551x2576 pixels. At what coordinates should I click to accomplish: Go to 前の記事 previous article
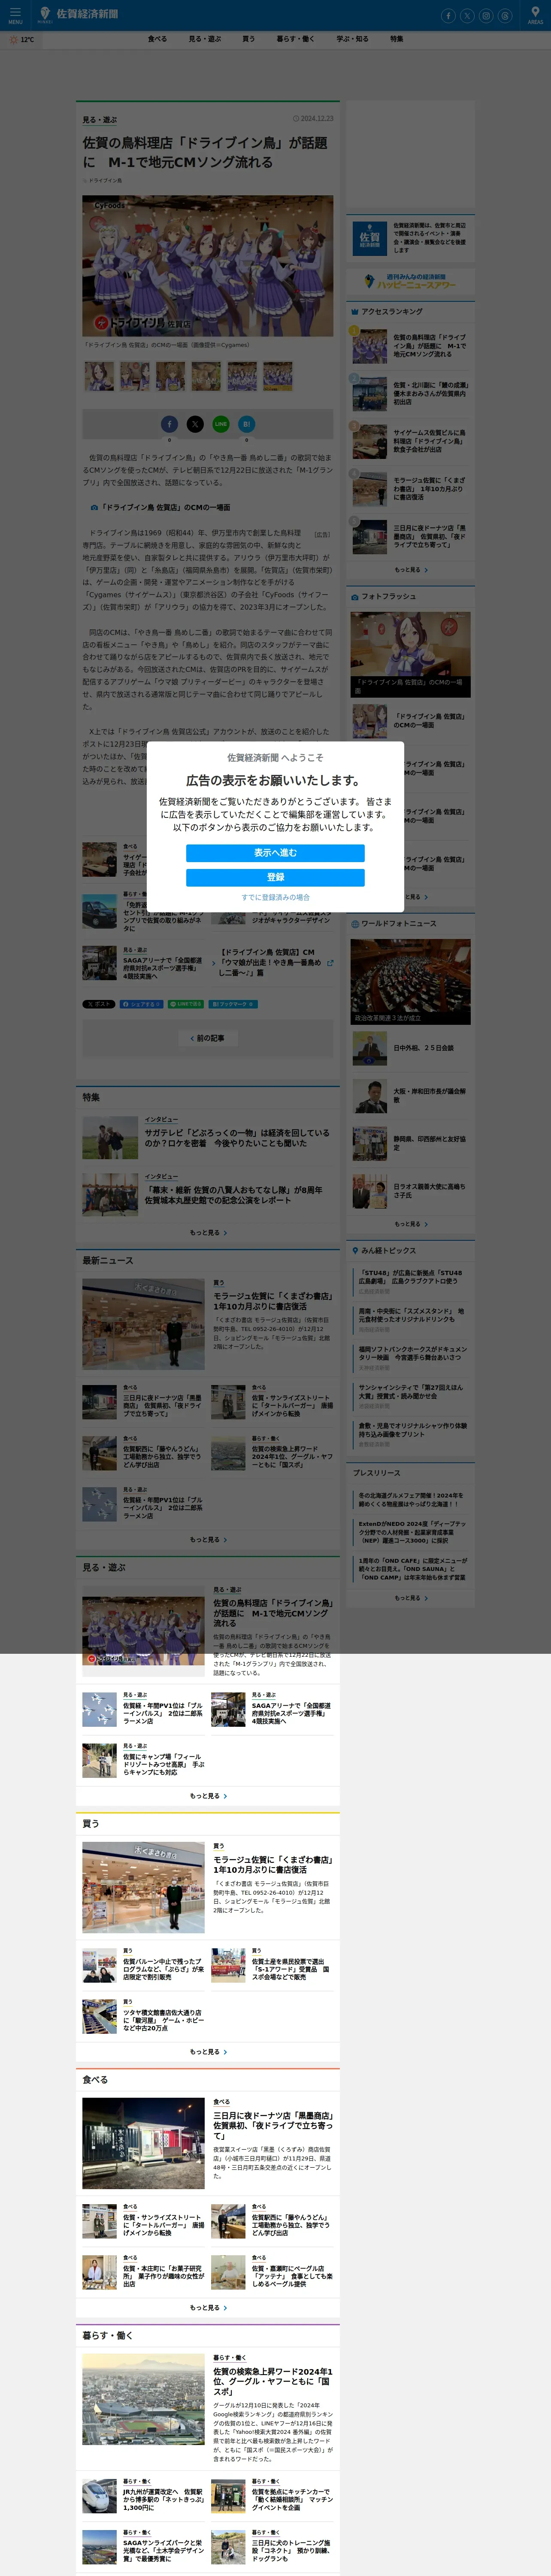208,1038
